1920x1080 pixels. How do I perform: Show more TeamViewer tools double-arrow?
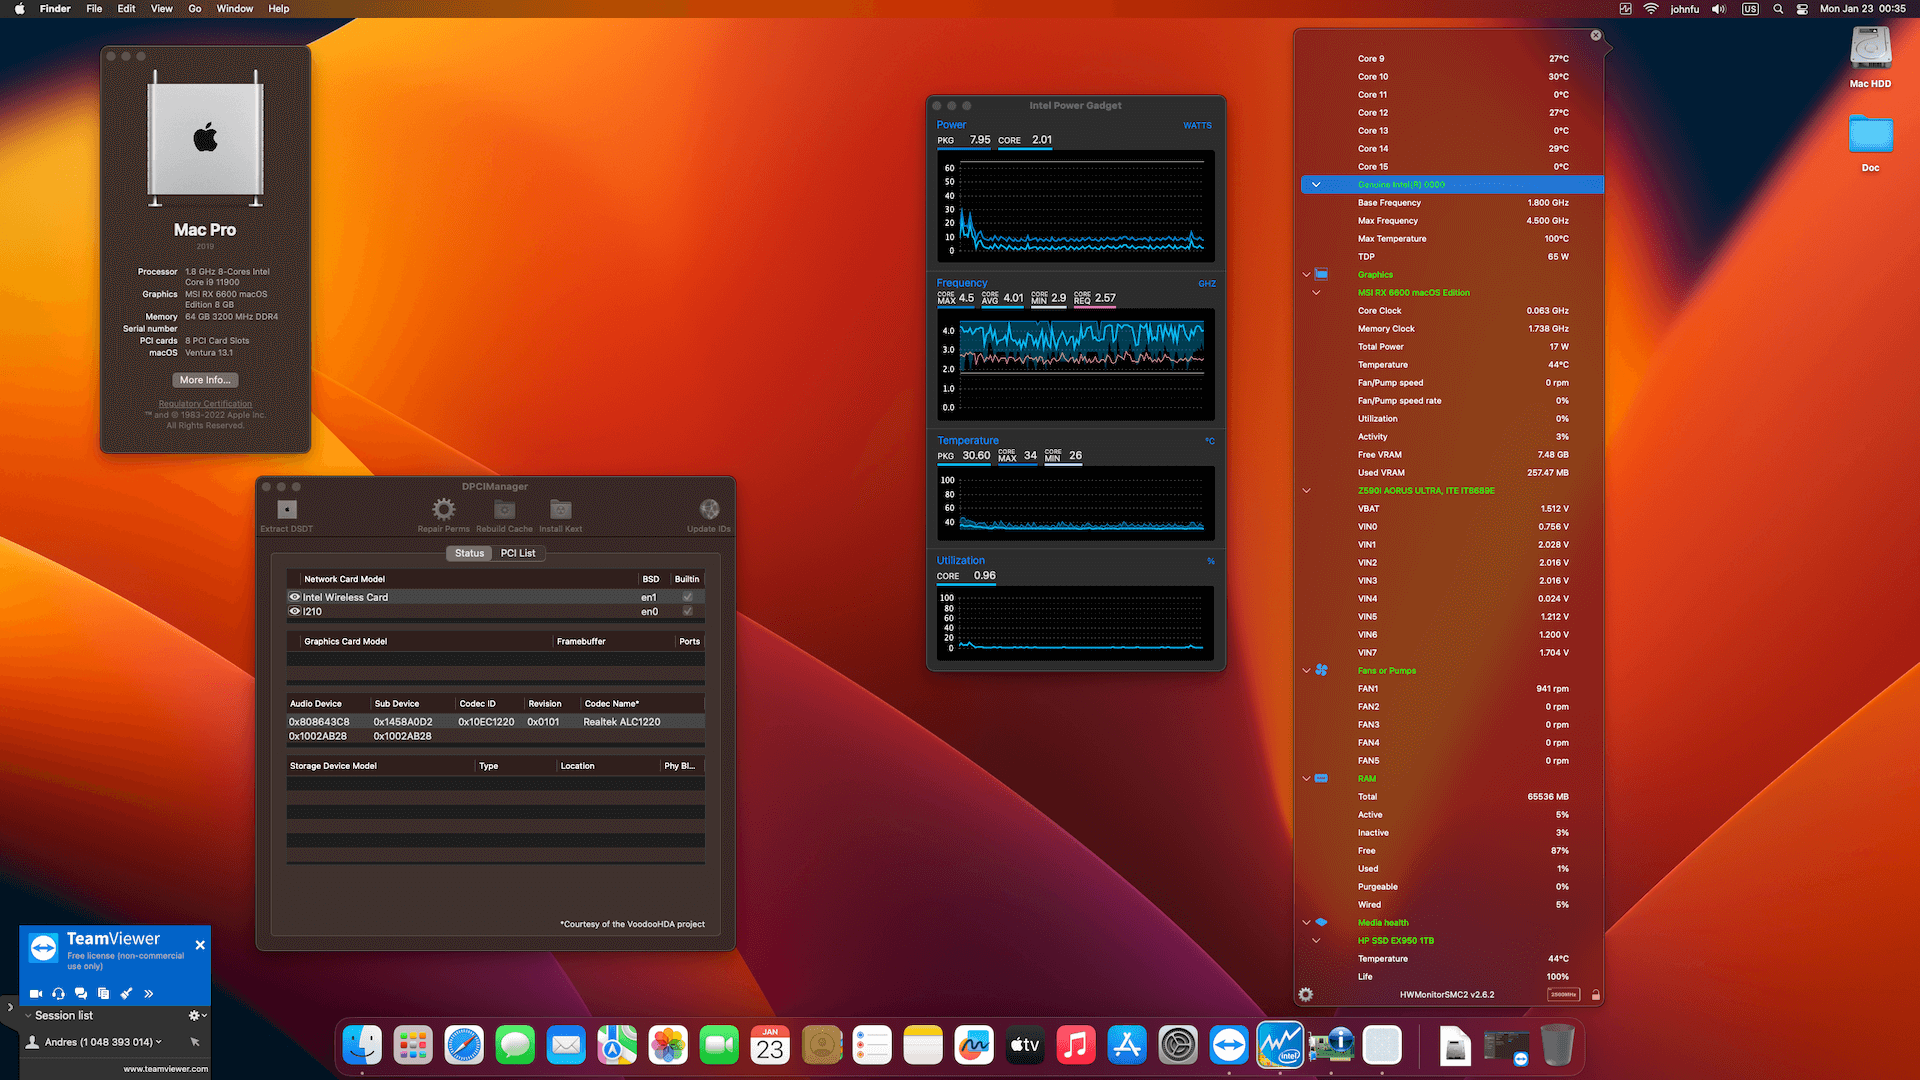149,994
